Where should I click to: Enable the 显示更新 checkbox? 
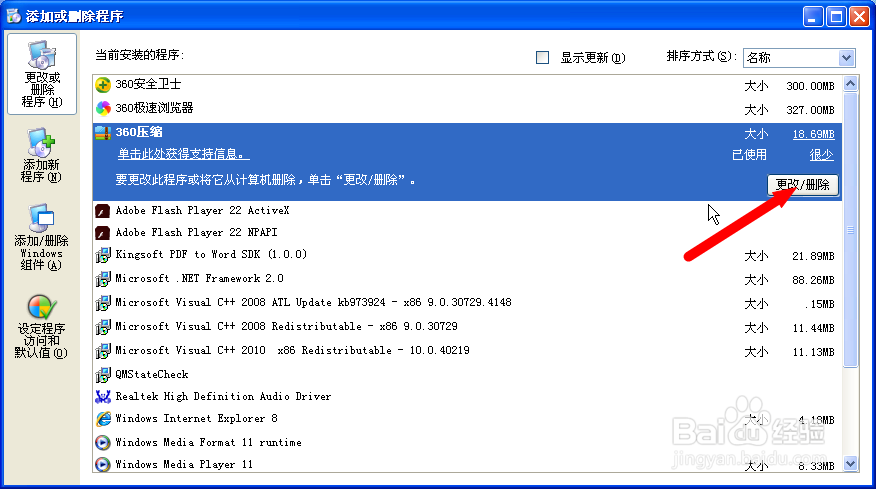[542, 58]
